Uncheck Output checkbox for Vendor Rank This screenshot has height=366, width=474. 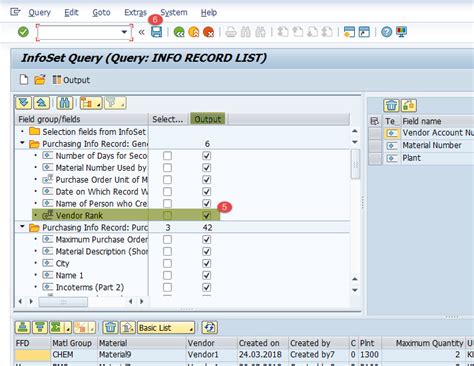click(x=207, y=215)
